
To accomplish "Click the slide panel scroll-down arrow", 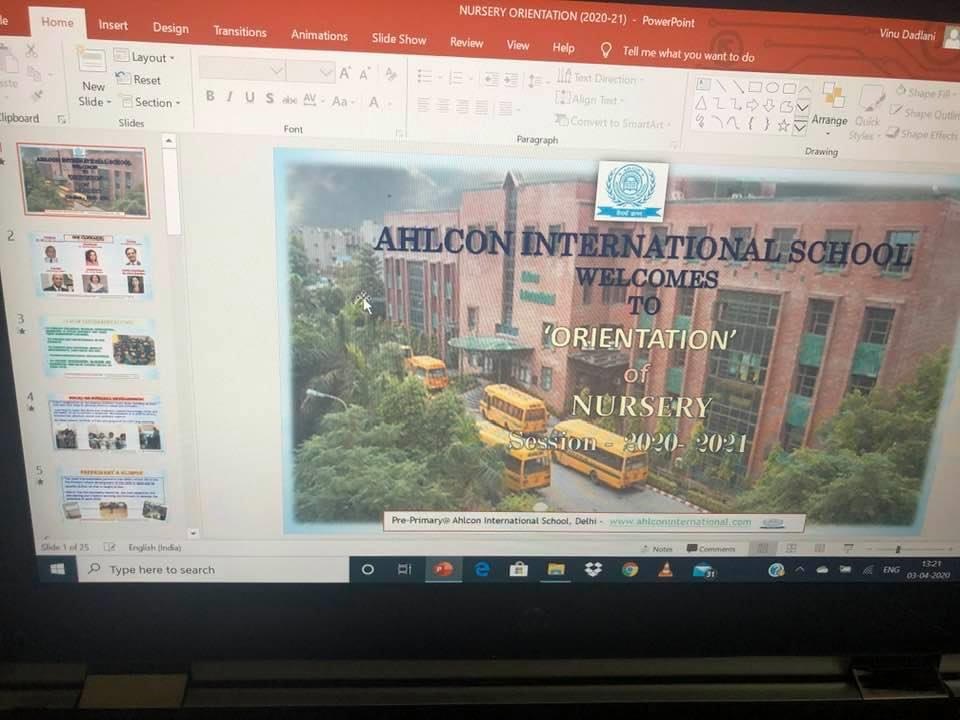I will pos(193,533).
